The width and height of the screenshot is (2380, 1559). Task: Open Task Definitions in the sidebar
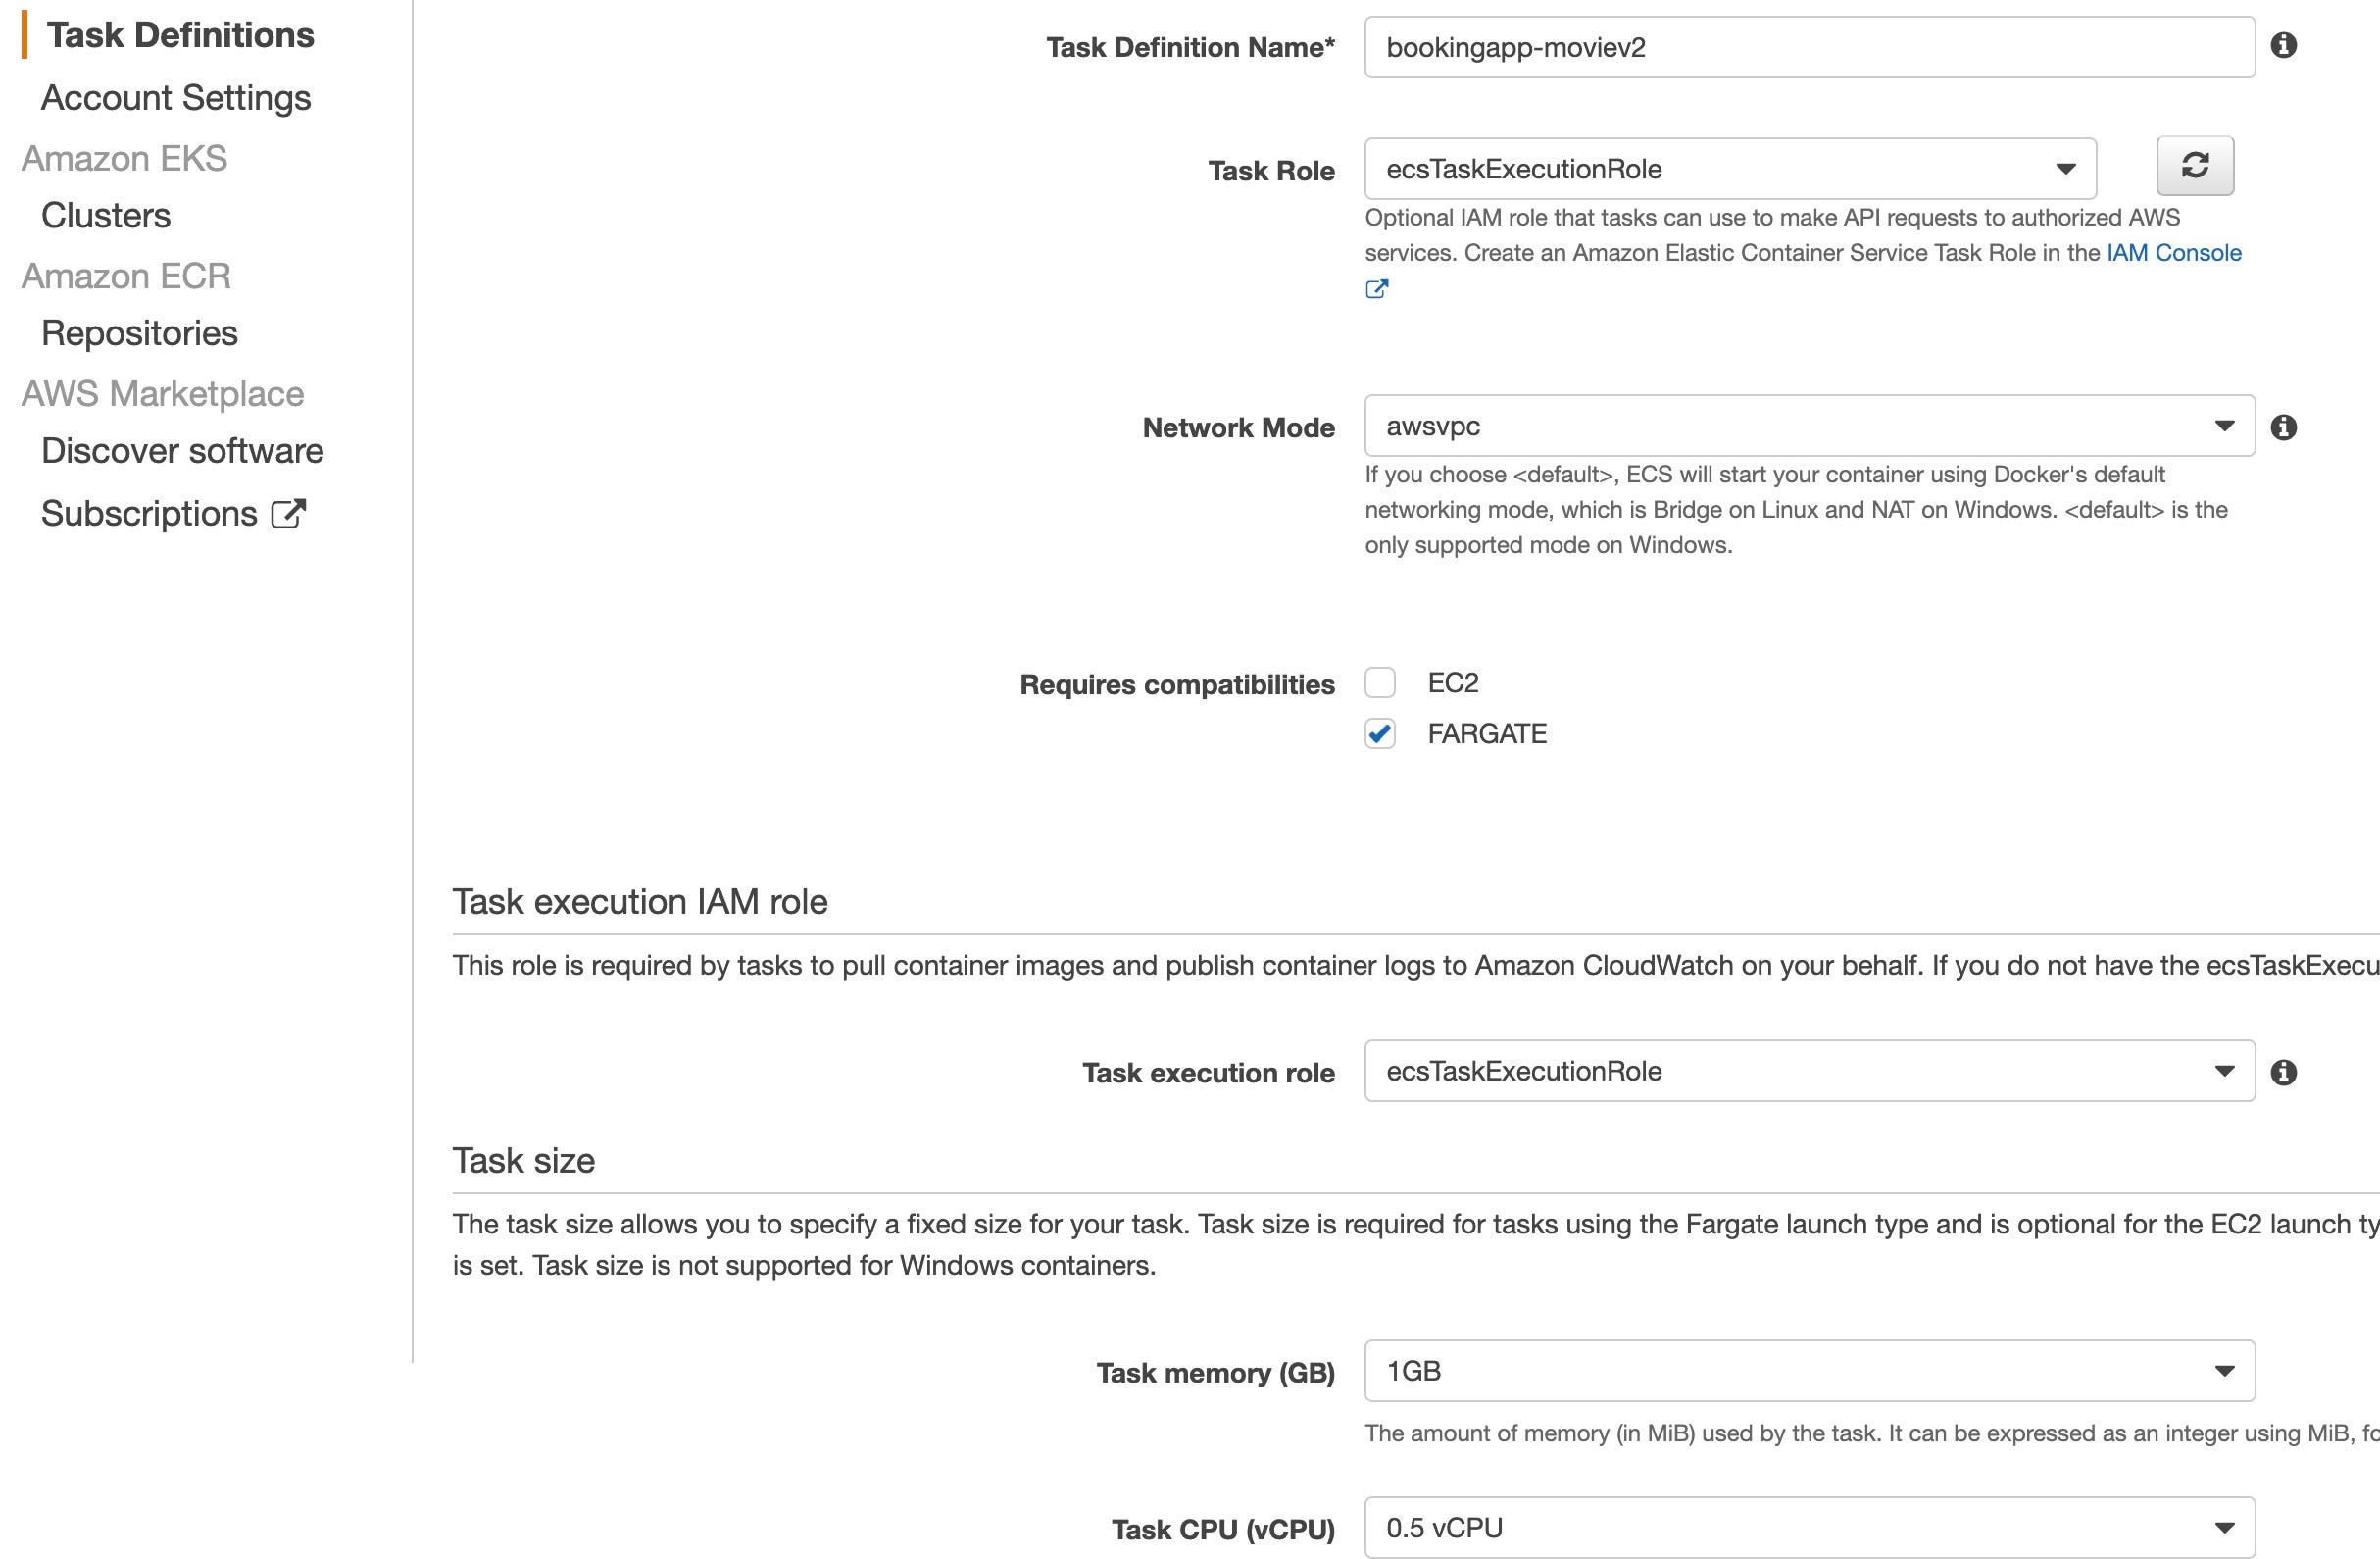click(x=180, y=35)
